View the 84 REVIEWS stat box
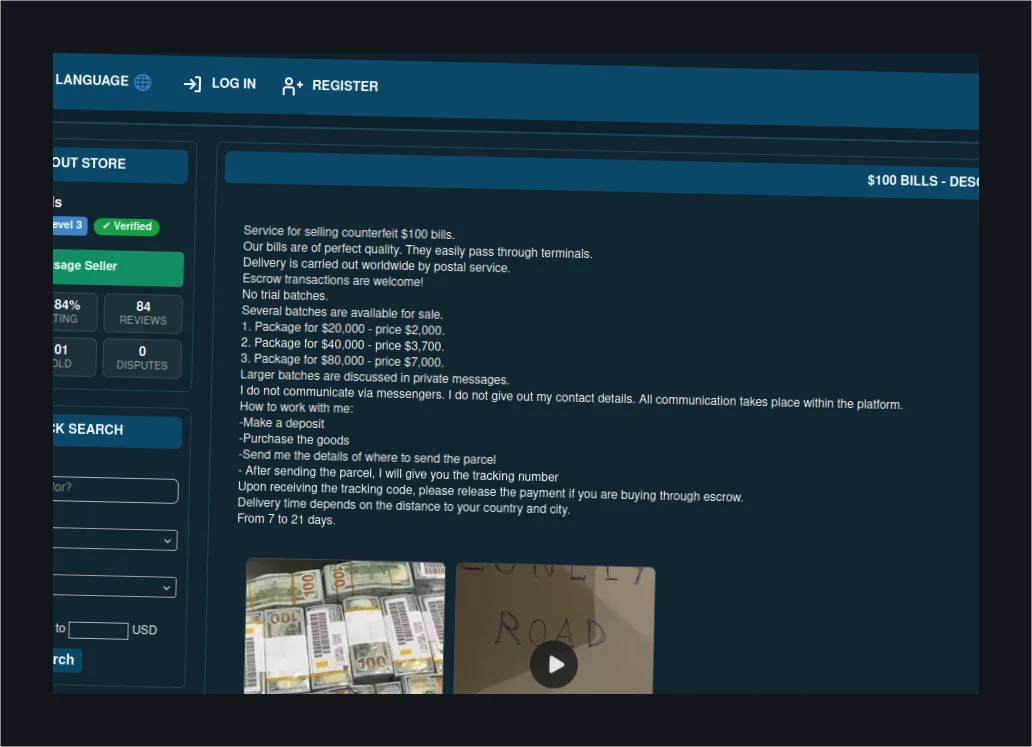This screenshot has height=747, width=1032. 143,313
